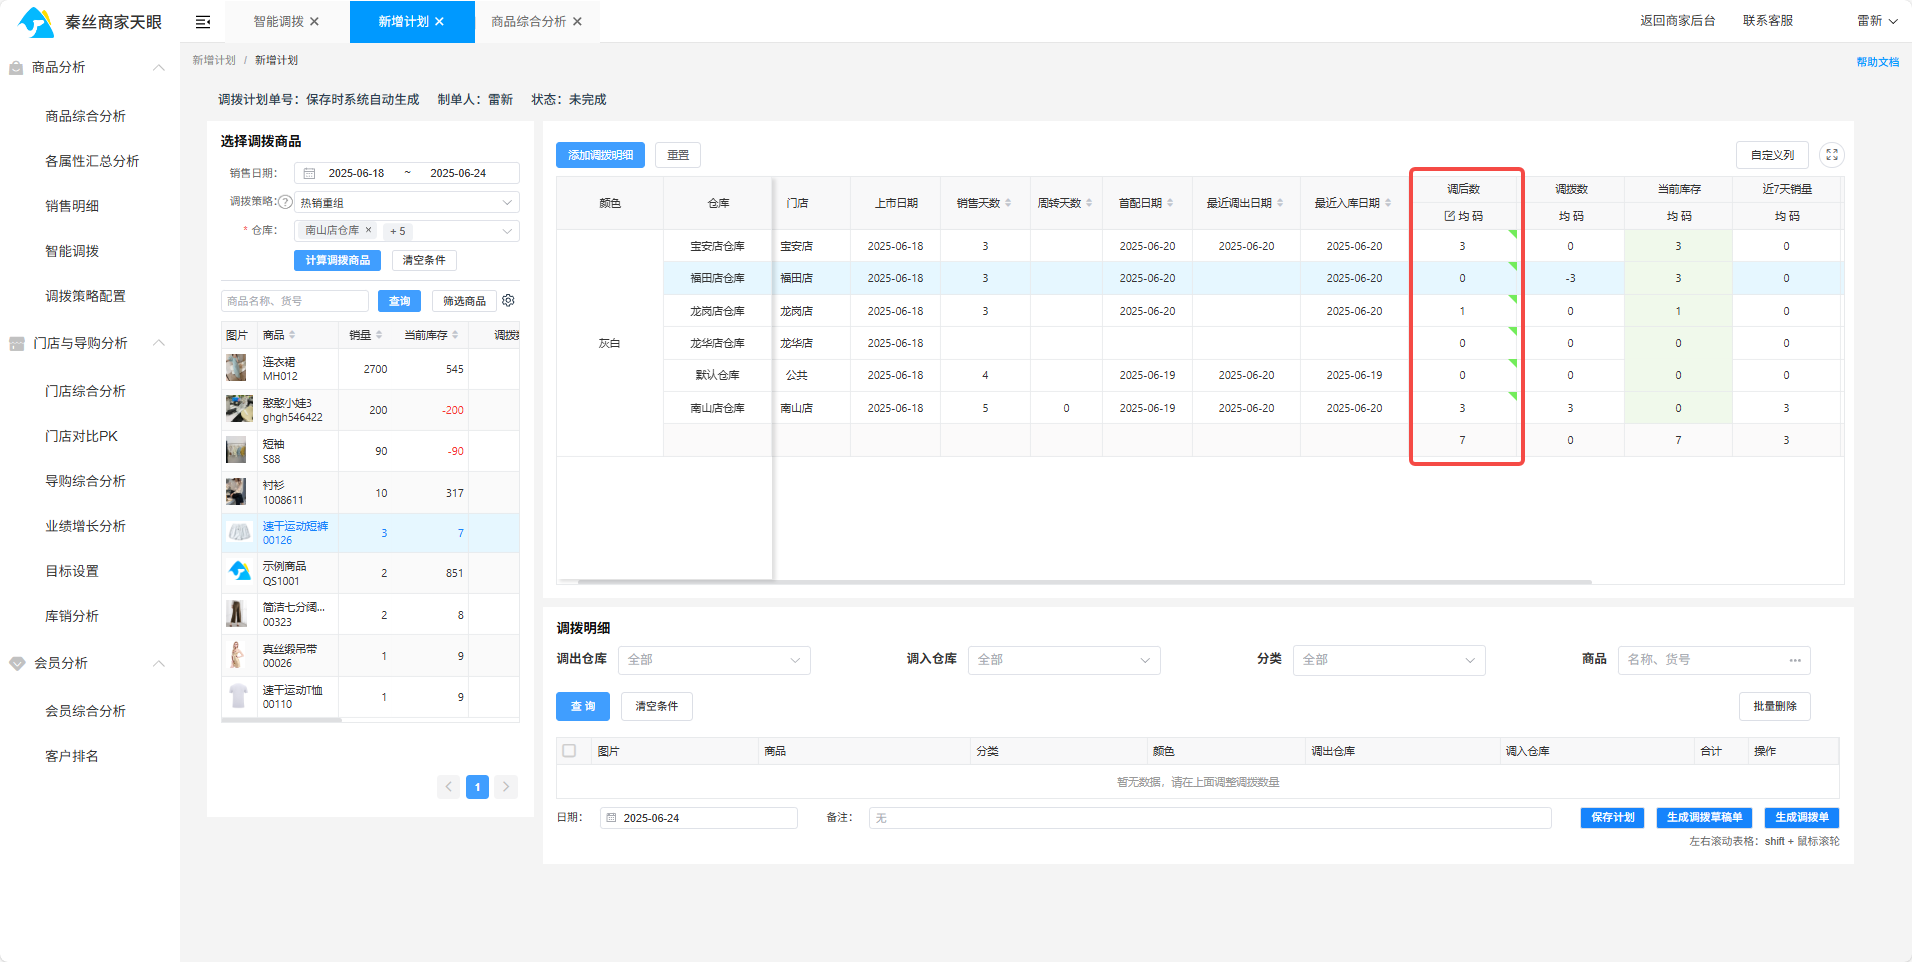Close the 新增计划 tab

[x=439, y=22]
